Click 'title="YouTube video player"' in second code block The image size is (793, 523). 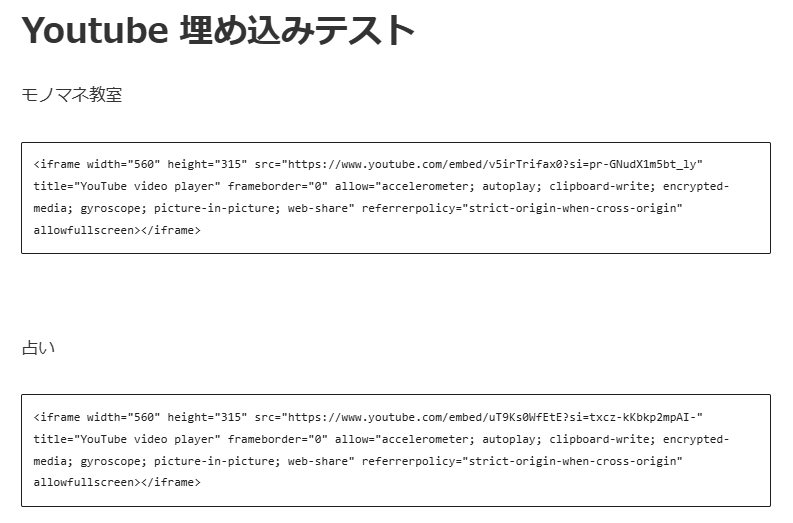coord(127,439)
